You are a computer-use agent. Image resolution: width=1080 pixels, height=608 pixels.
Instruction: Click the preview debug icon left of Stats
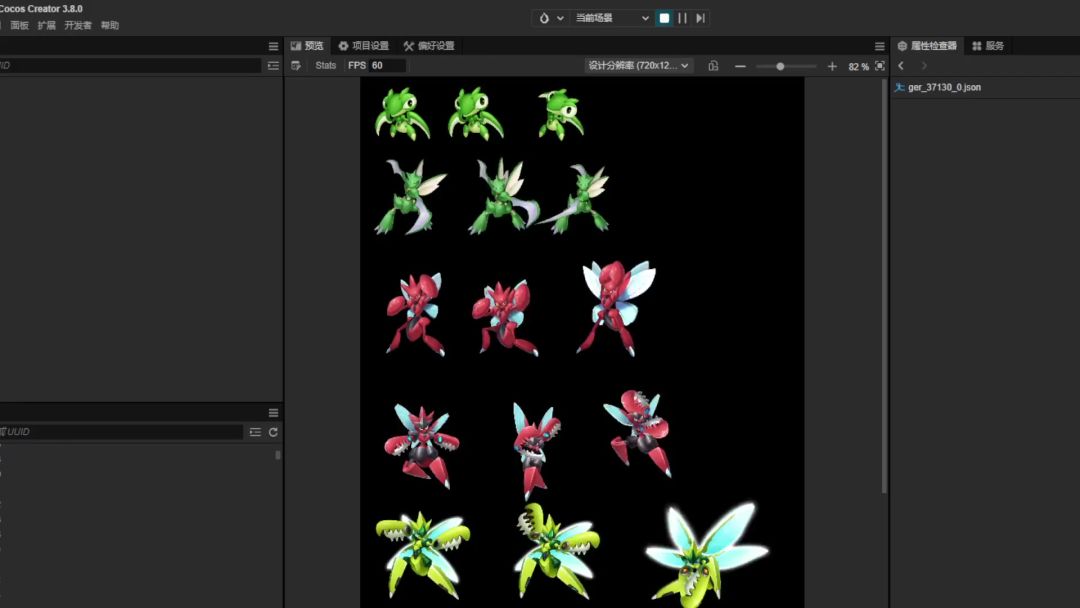(295, 65)
